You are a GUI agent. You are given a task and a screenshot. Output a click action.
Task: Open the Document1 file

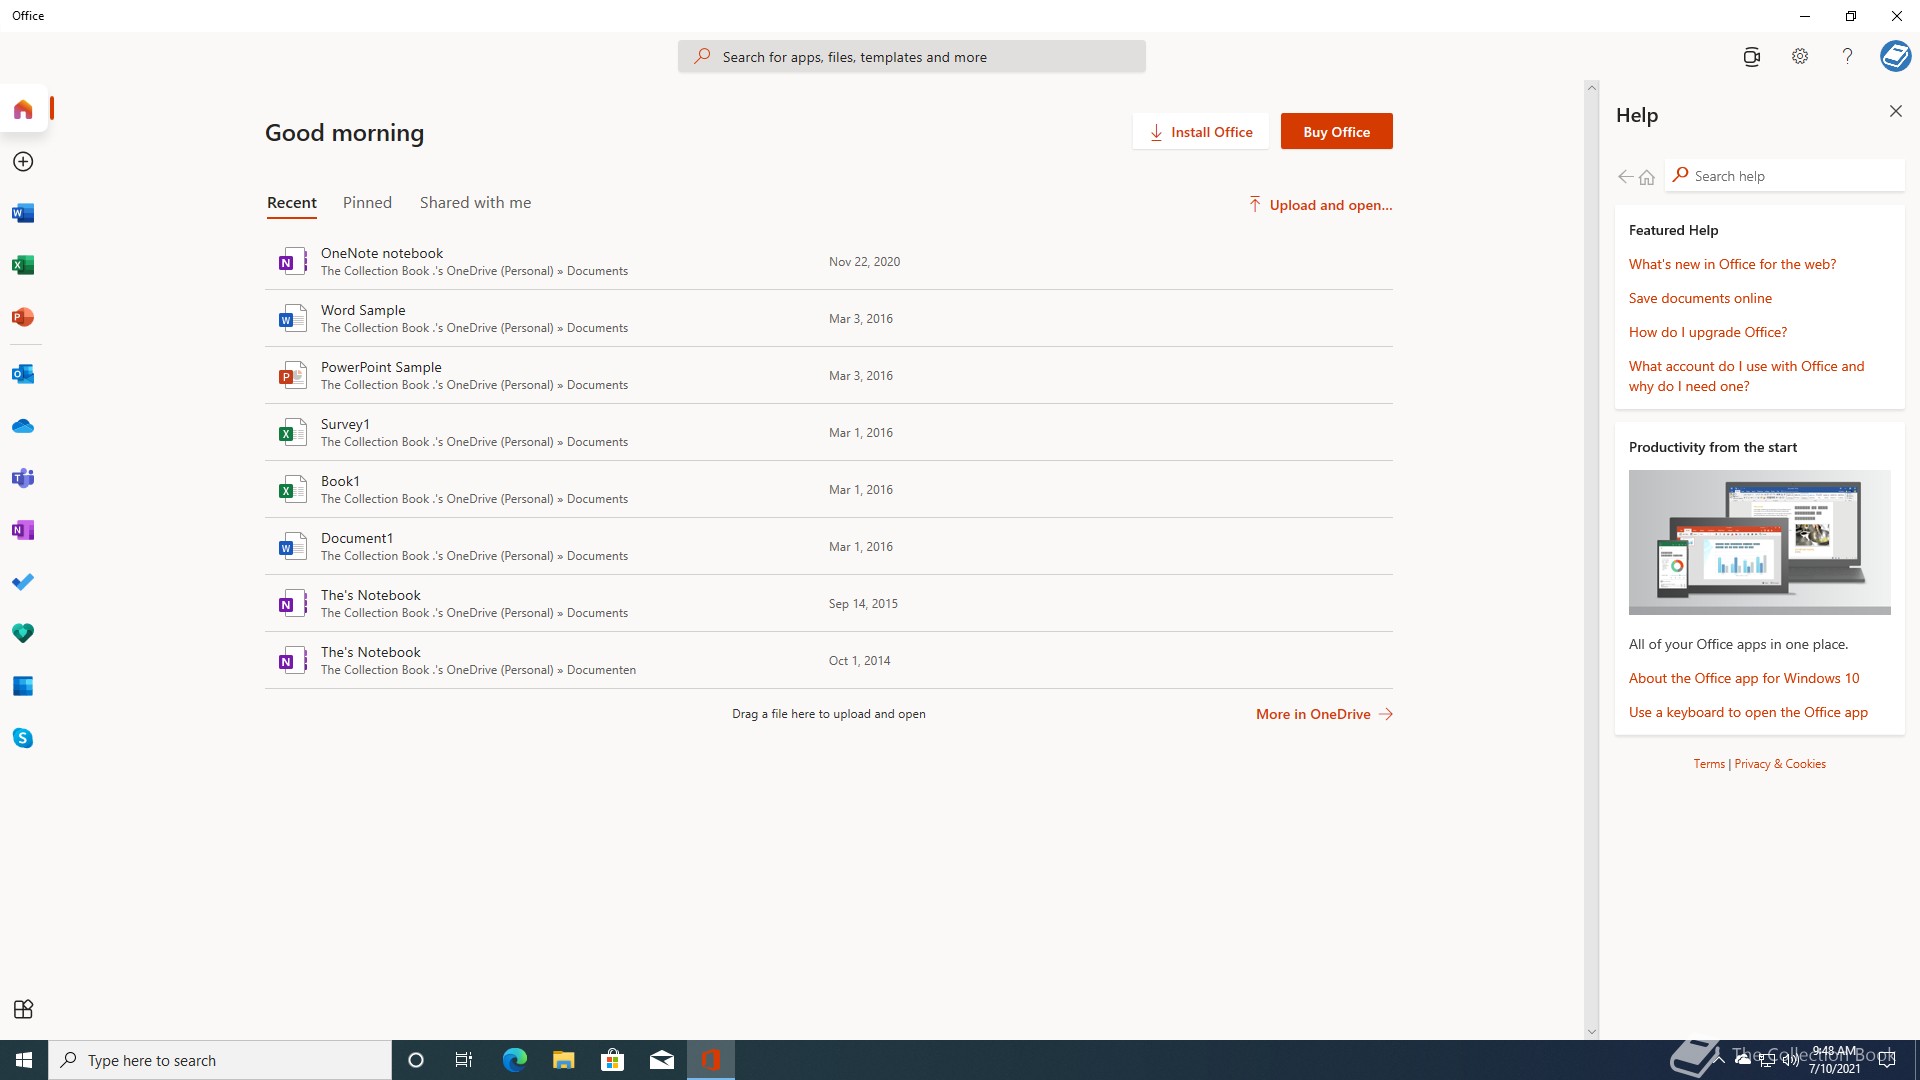tap(828, 547)
